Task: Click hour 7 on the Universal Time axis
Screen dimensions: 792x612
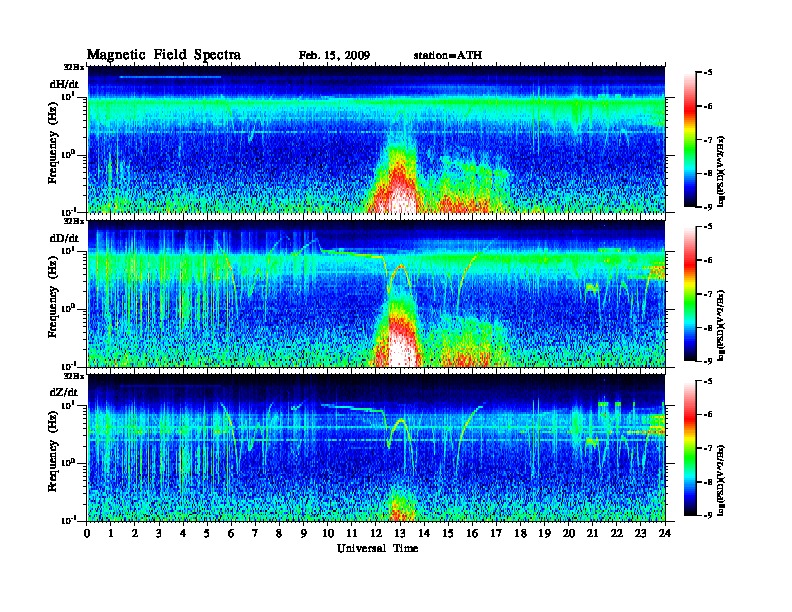Action: pos(255,534)
